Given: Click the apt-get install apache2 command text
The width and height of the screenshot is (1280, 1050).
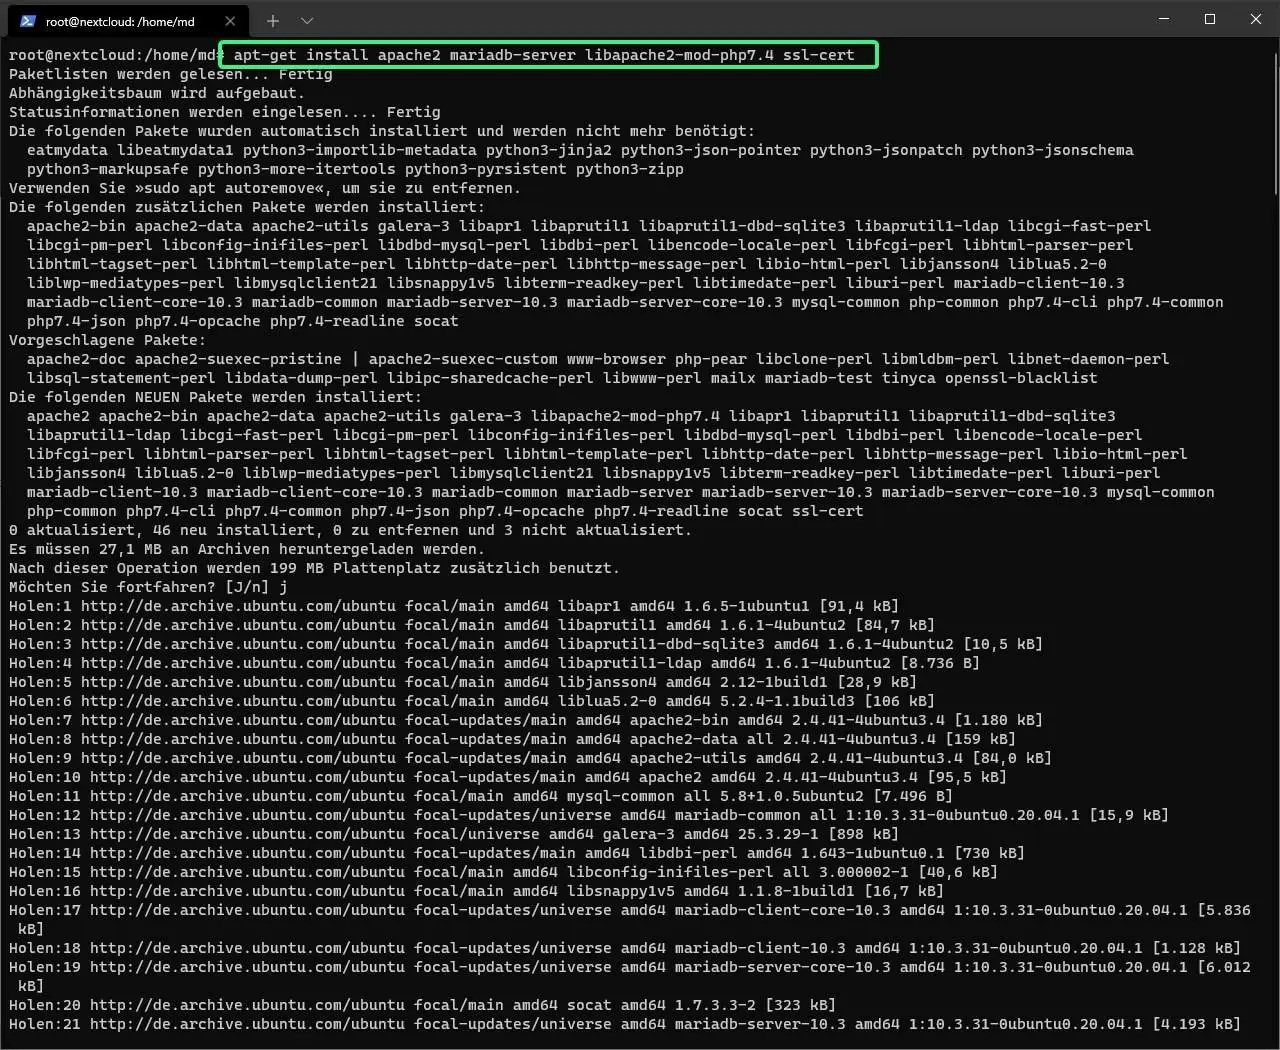Looking at the screenshot, I should pyautogui.click(x=544, y=55).
